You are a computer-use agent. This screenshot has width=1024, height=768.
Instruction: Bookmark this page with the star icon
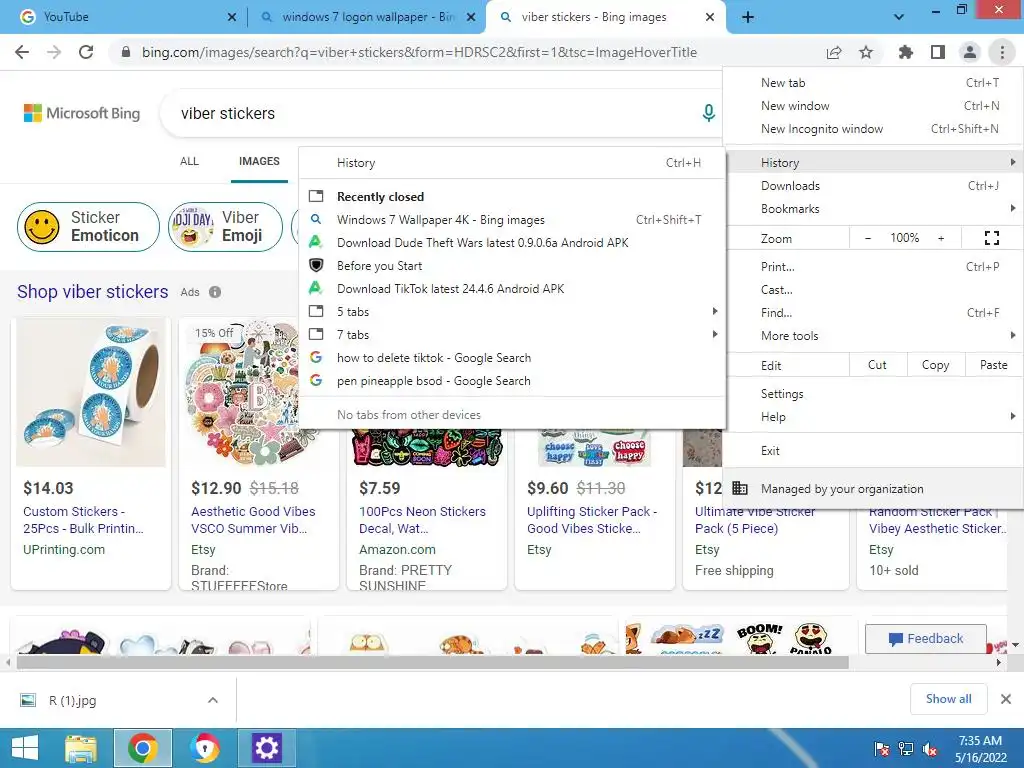point(866,52)
